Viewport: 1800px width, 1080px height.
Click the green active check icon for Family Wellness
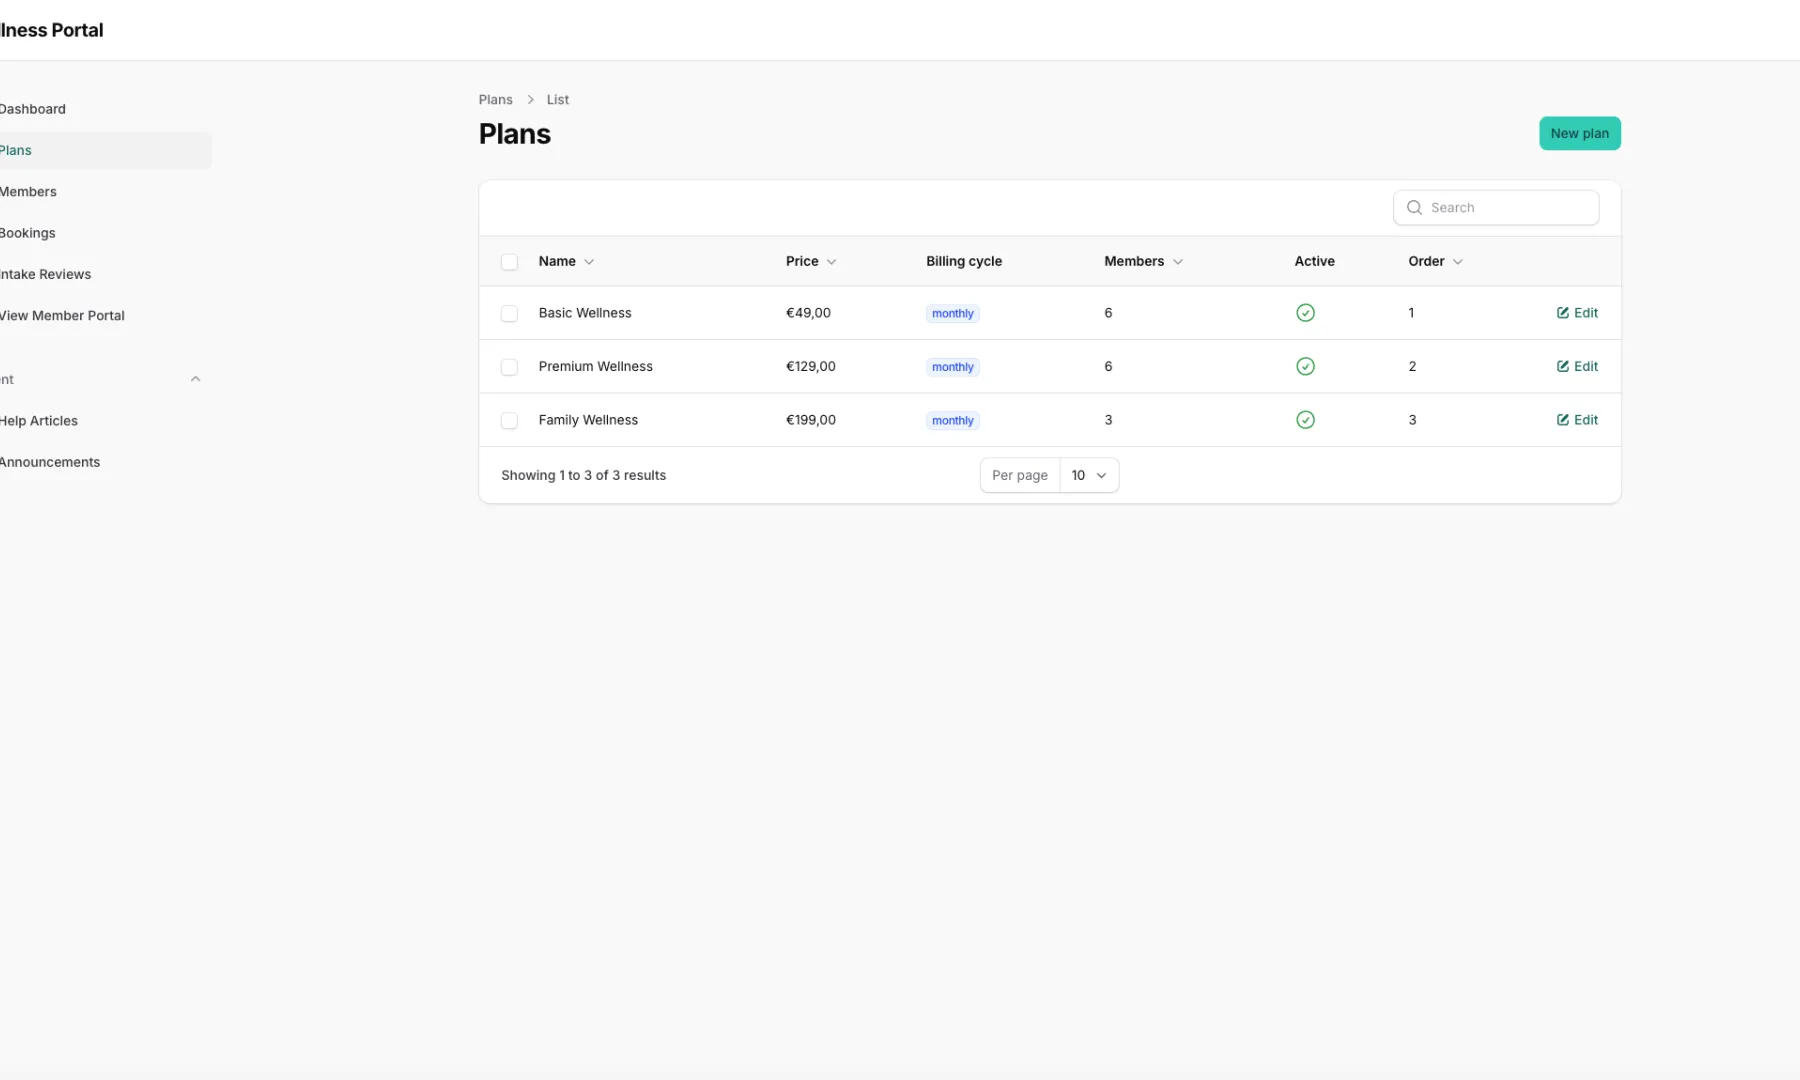pos(1306,419)
